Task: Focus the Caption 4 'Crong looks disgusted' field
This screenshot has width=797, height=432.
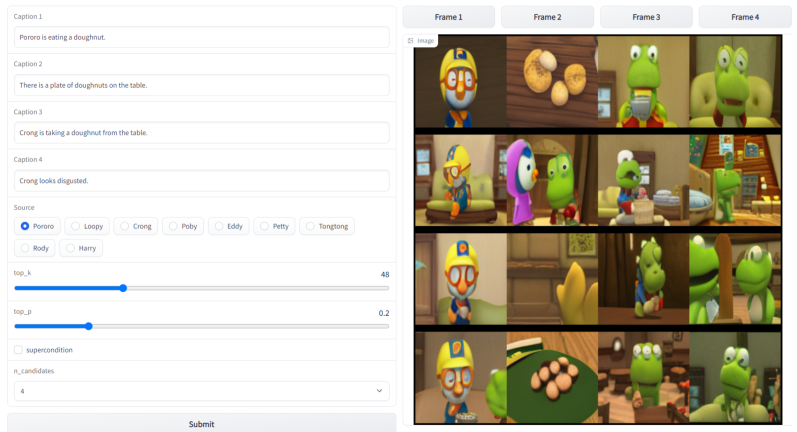Action: pos(202,180)
